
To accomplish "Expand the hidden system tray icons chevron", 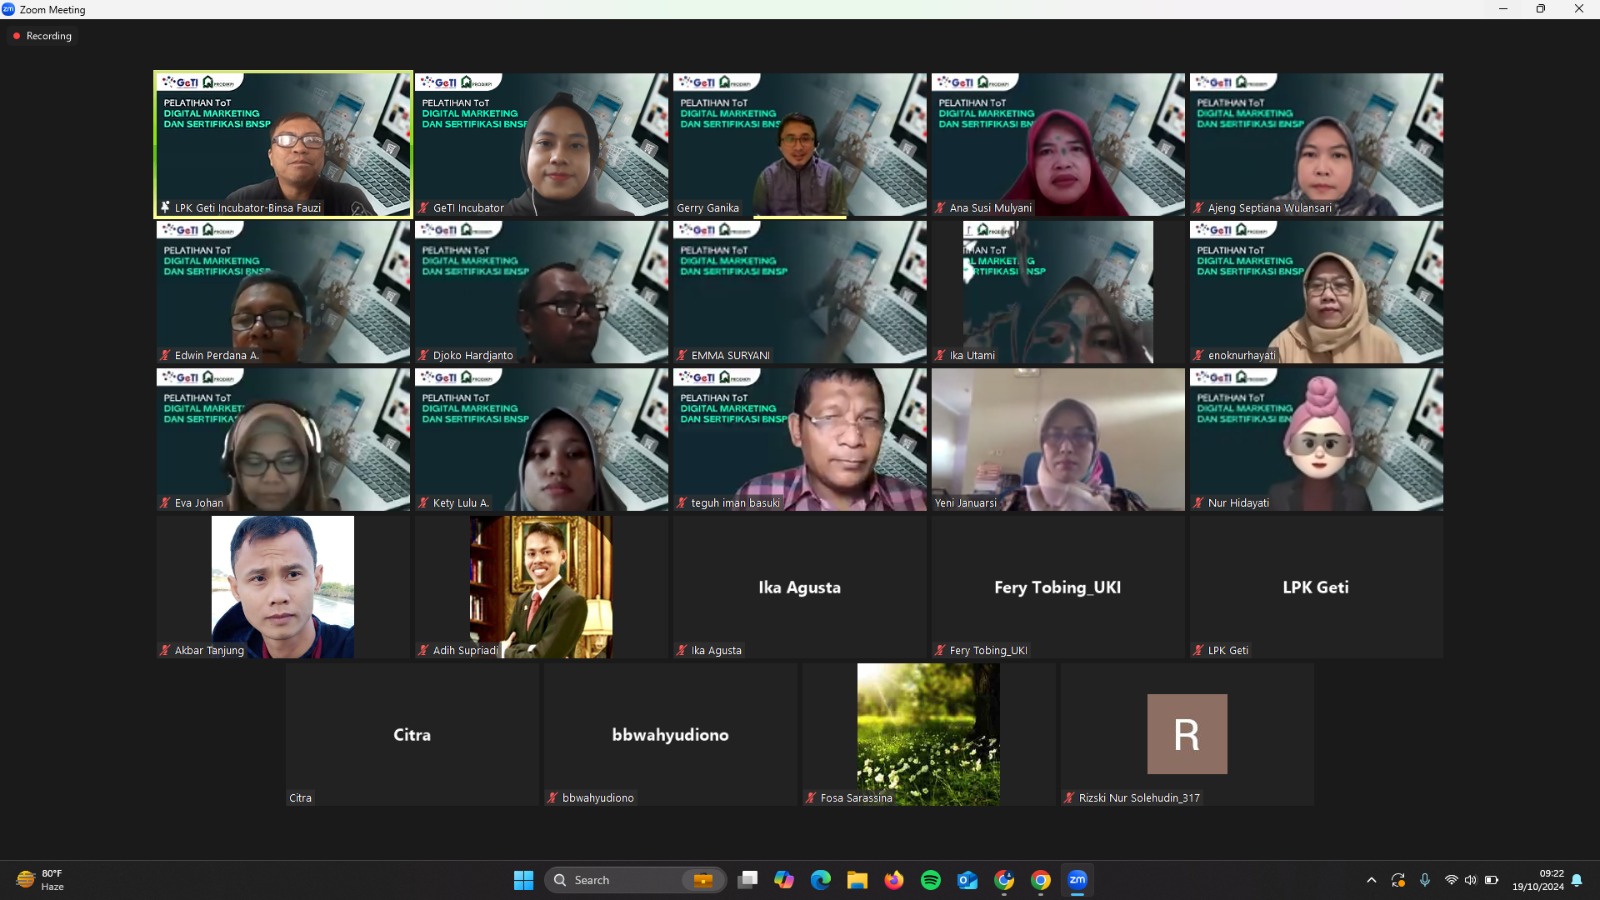I will 1371,880.
